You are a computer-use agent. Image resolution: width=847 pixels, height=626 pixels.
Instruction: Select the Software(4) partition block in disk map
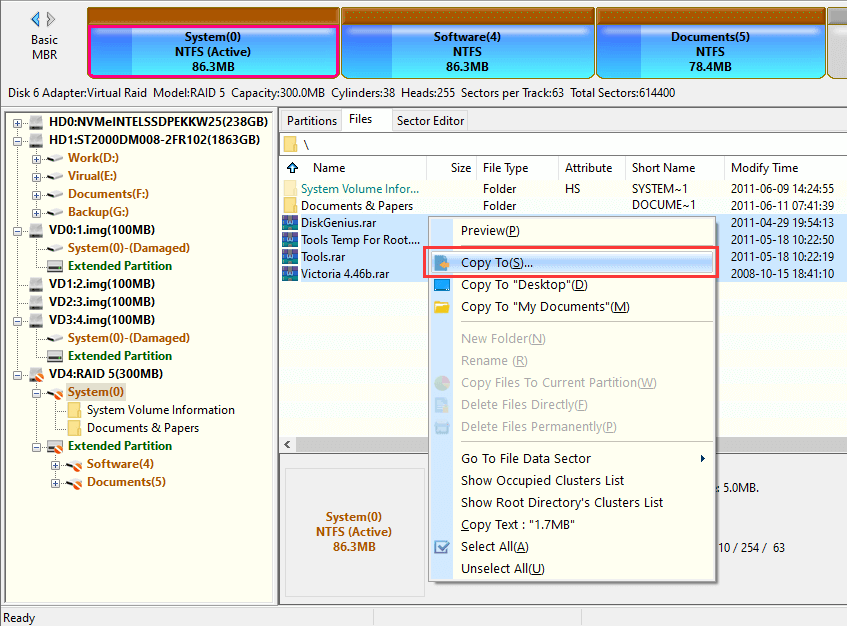(x=467, y=51)
